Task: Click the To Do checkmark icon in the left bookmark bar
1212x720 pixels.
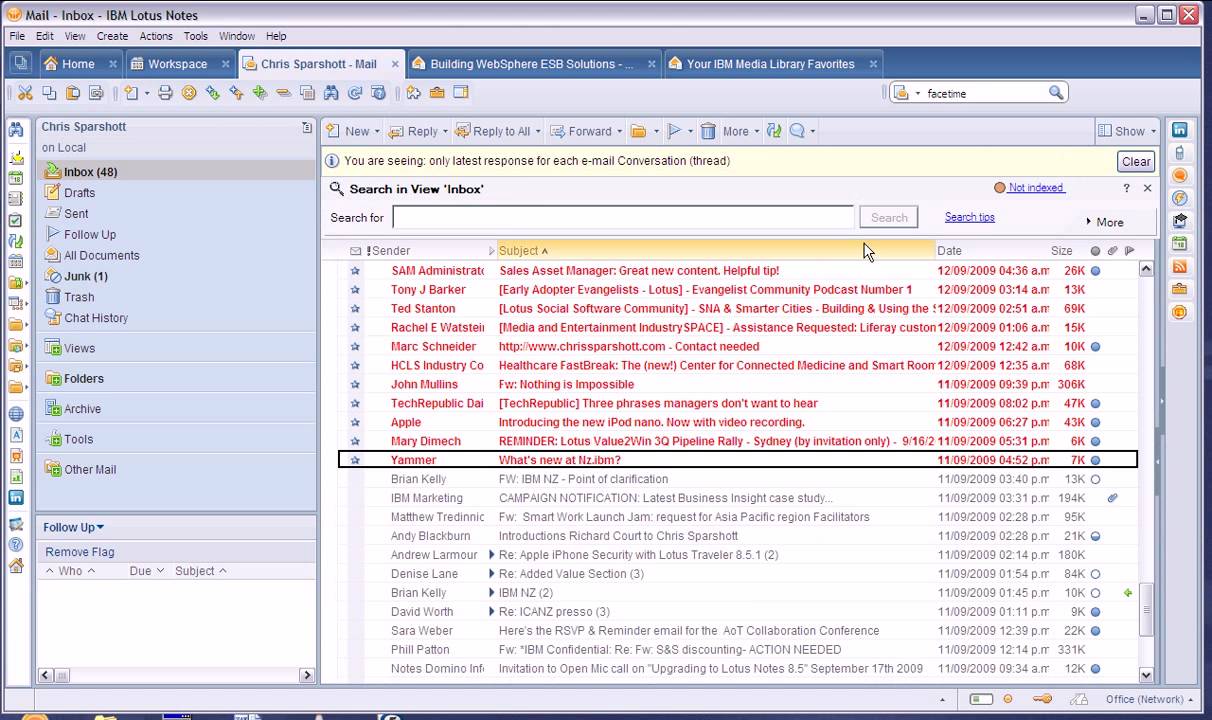Action: click(16, 220)
